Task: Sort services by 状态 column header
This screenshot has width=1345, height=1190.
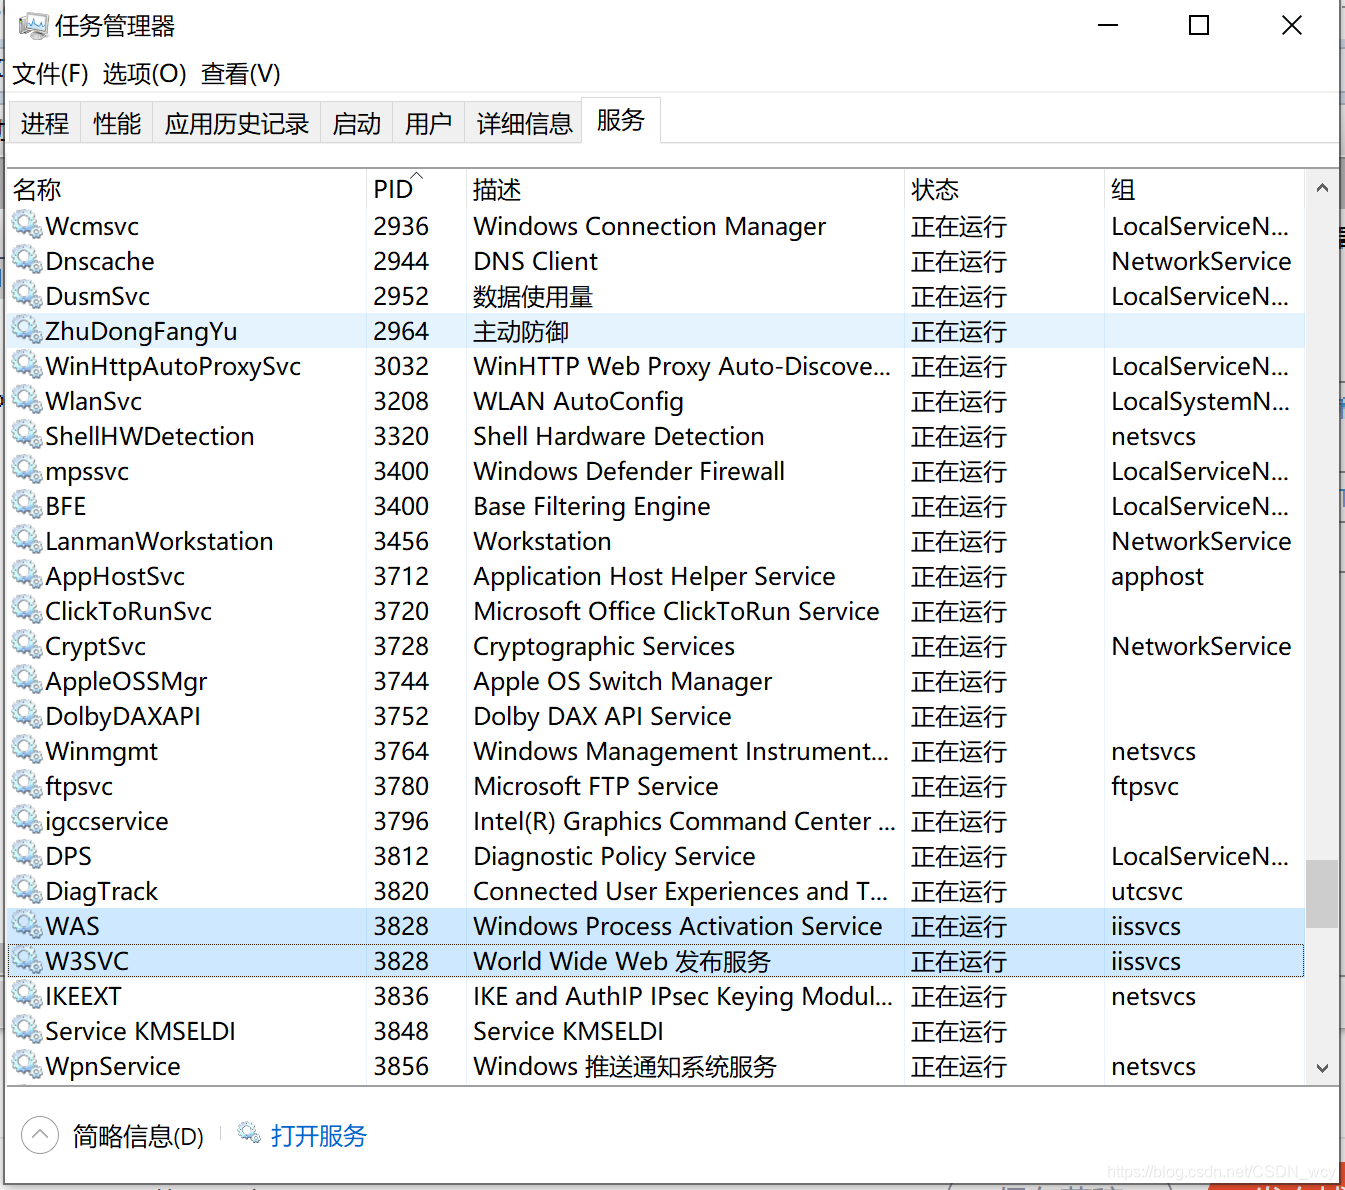Action: (x=1004, y=189)
